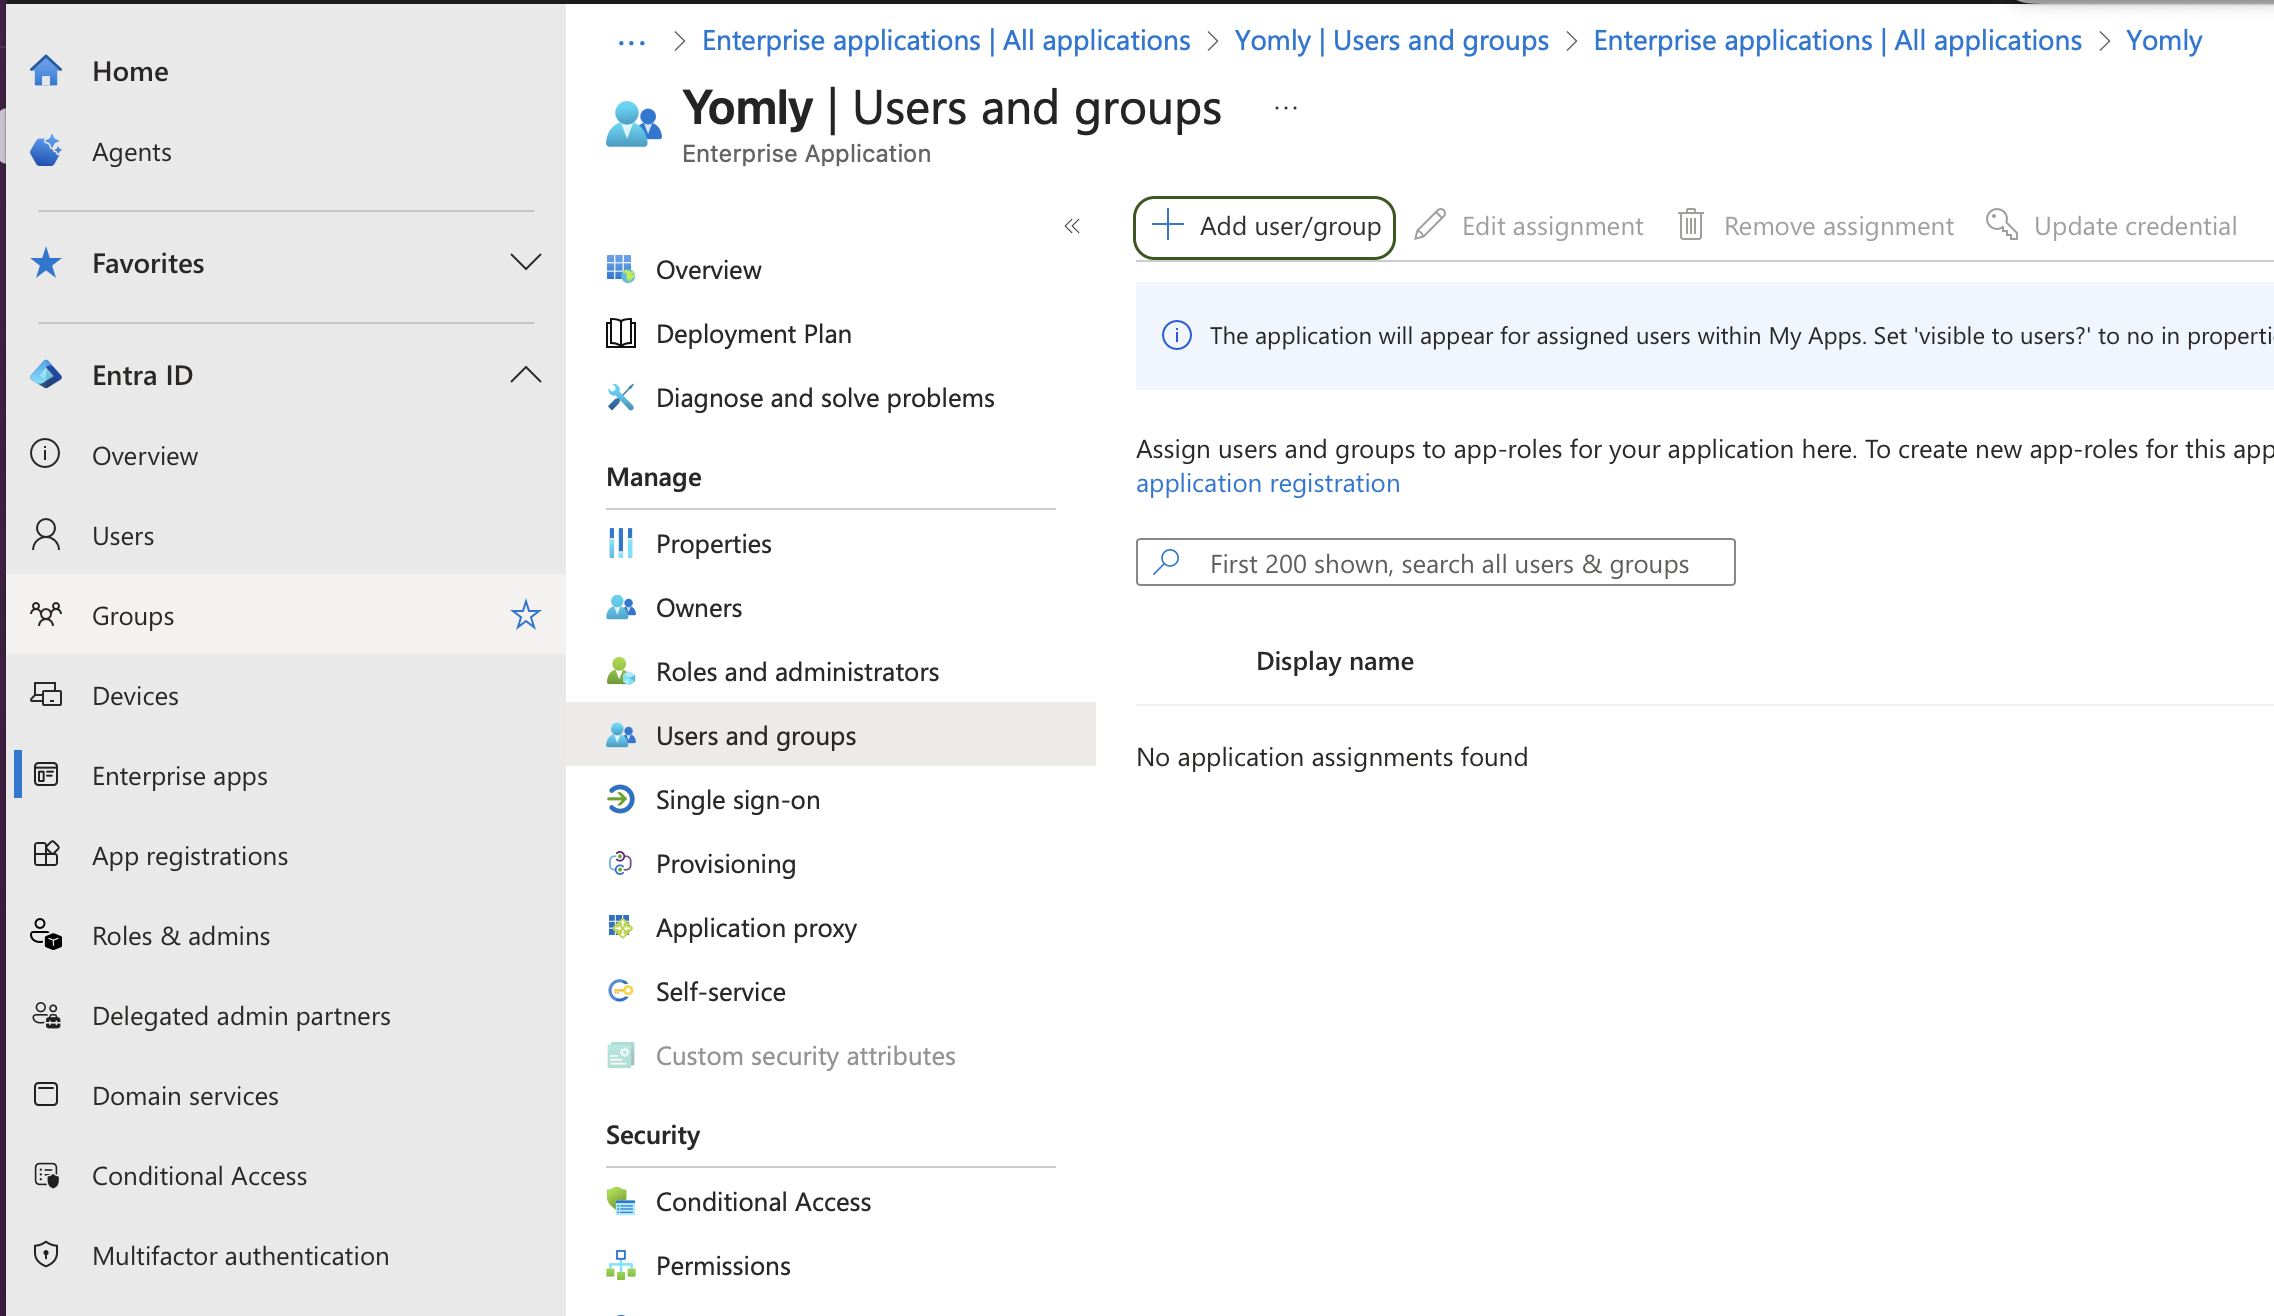Click the Provisioning icon

pyautogui.click(x=620, y=863)
